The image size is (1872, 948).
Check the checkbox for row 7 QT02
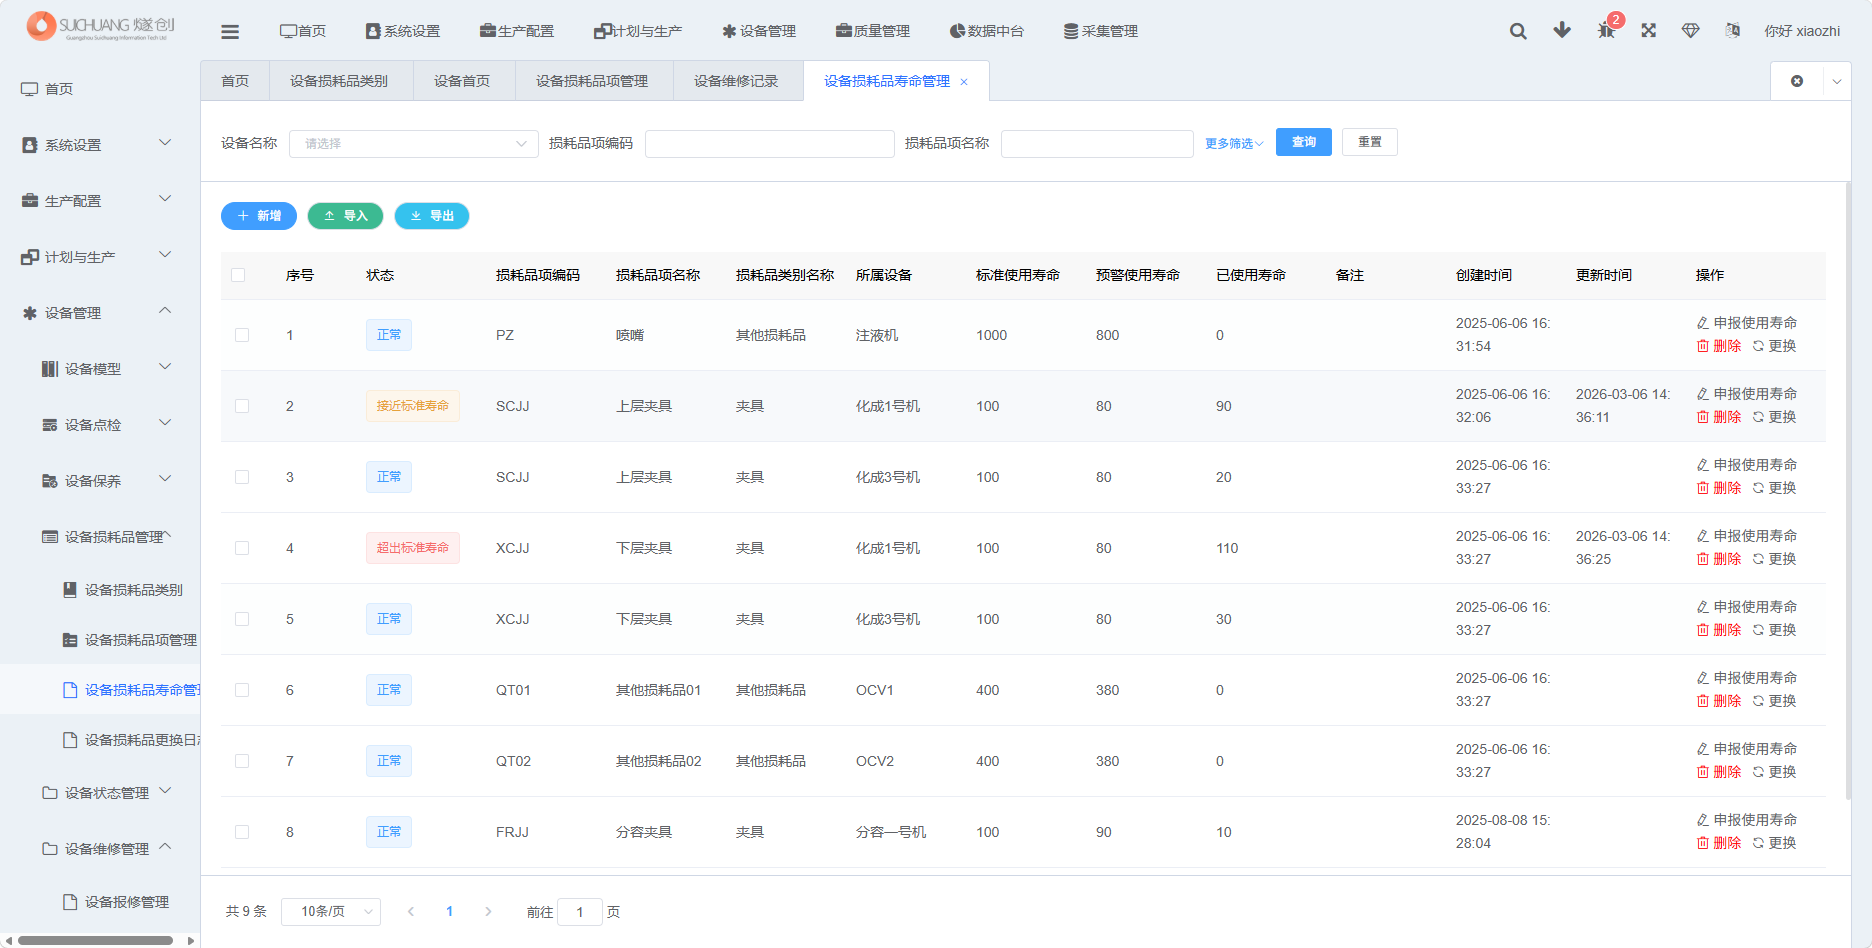242,761
